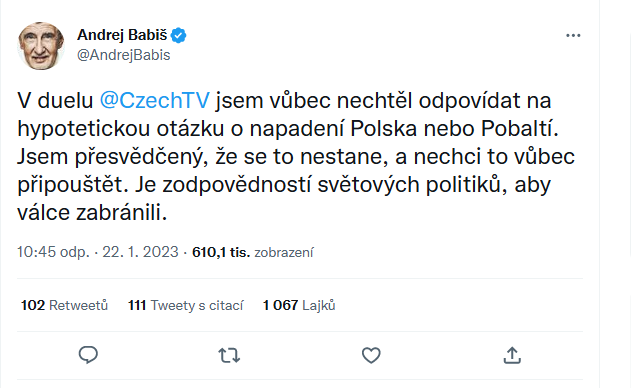The width and height of the screenshot is (631, 388).
Task: Open the three-dot more options menu
Action: (573, 35)
